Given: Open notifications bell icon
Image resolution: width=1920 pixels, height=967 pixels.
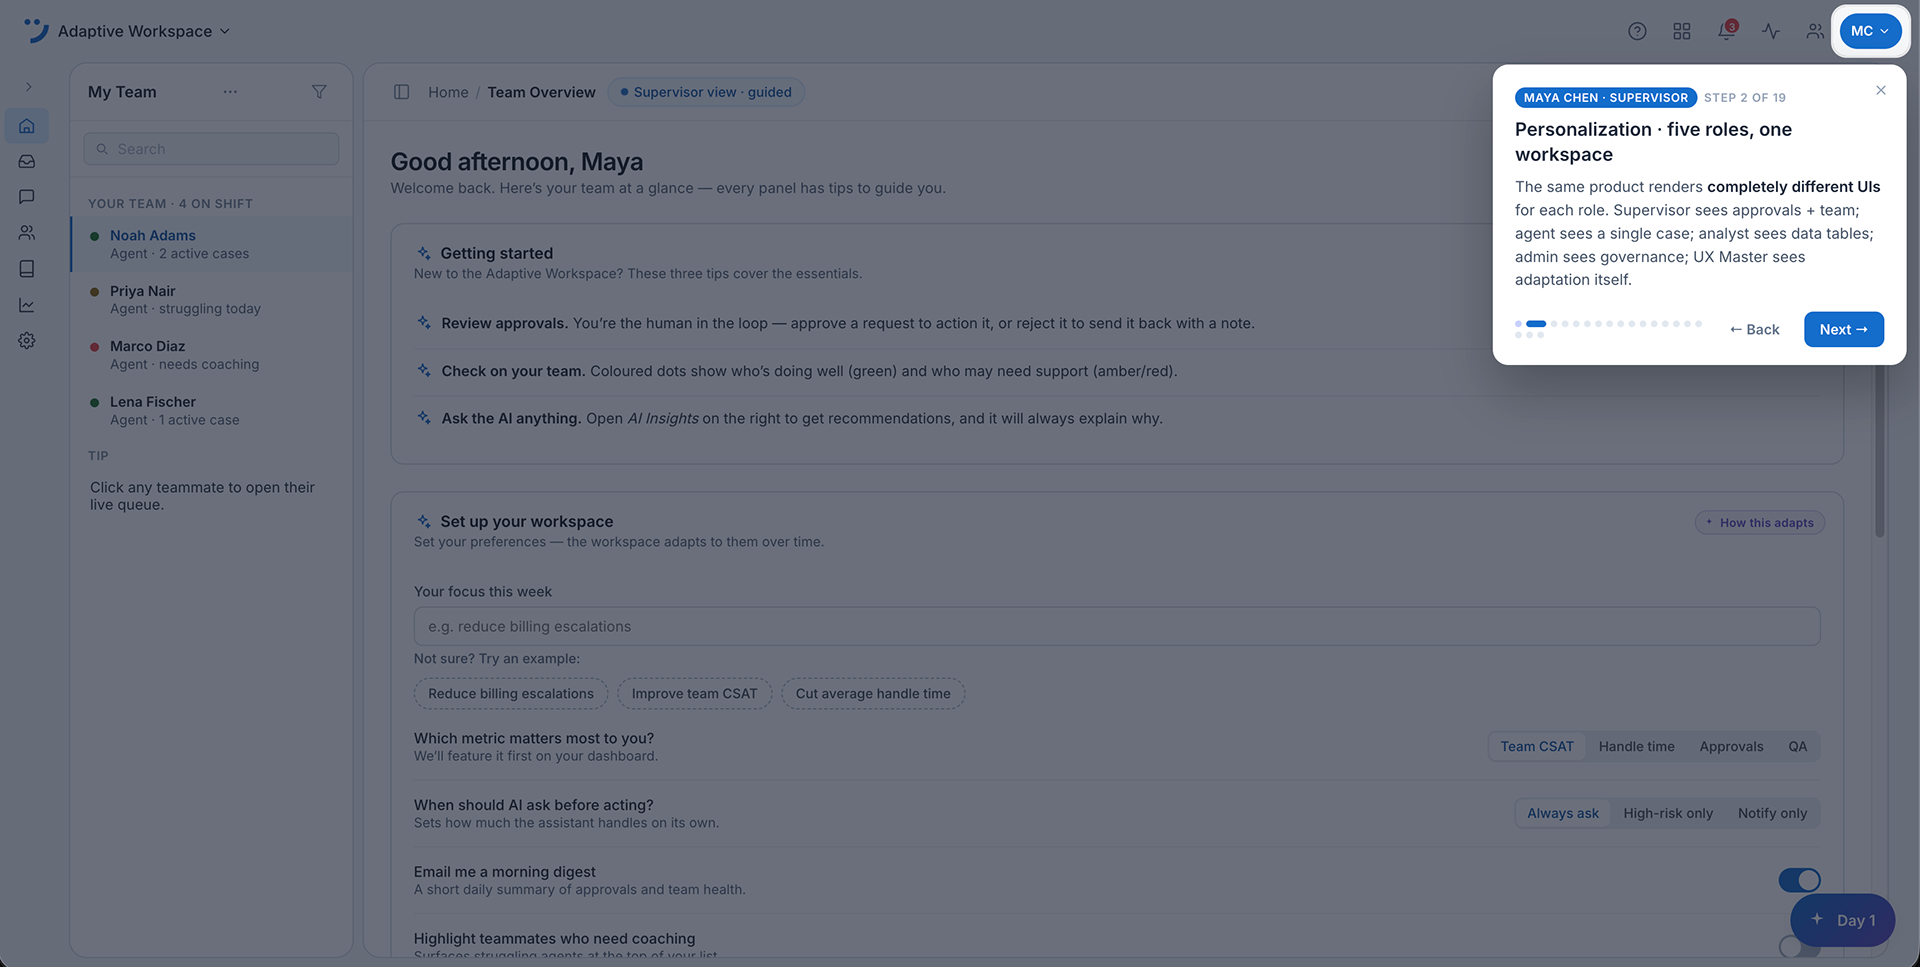Looking at the screenshot, I should pyautogui.click(x=1727, y=31).
